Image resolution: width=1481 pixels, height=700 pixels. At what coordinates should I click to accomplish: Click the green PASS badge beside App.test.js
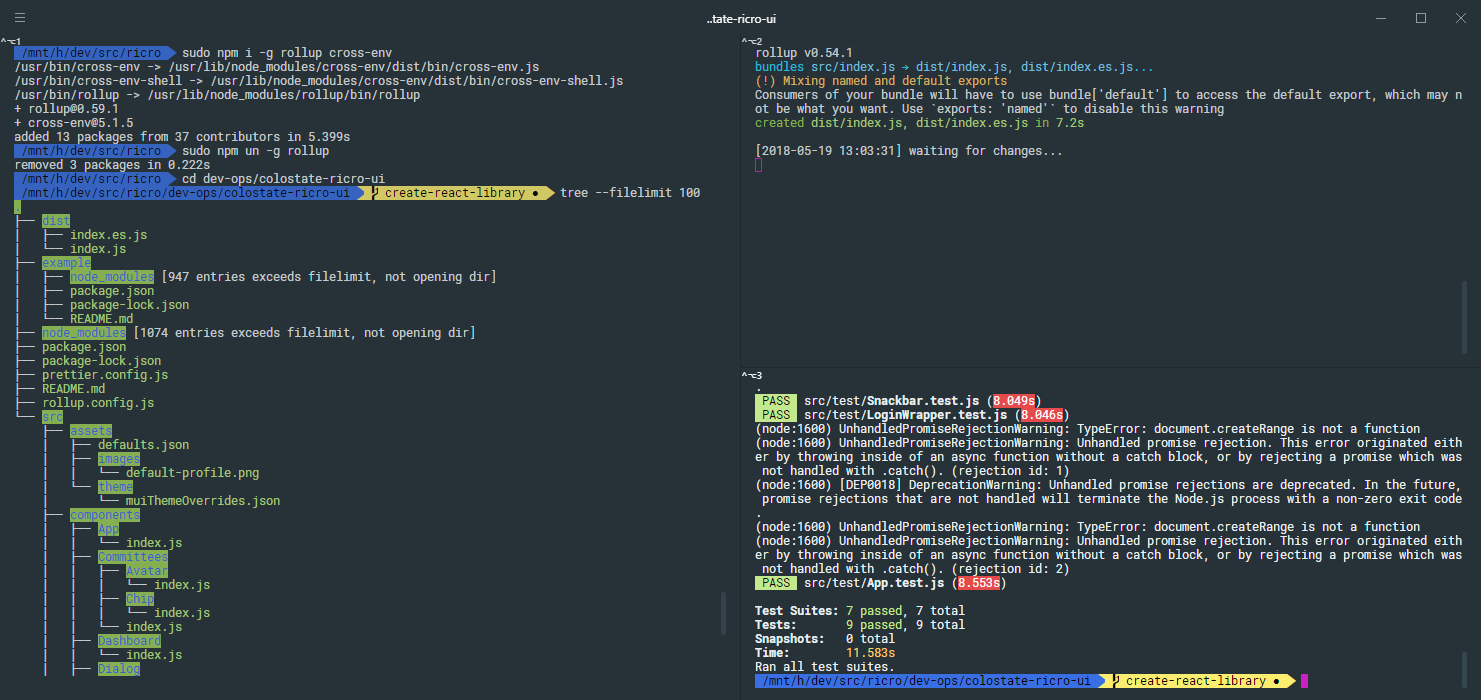[776, 582]
